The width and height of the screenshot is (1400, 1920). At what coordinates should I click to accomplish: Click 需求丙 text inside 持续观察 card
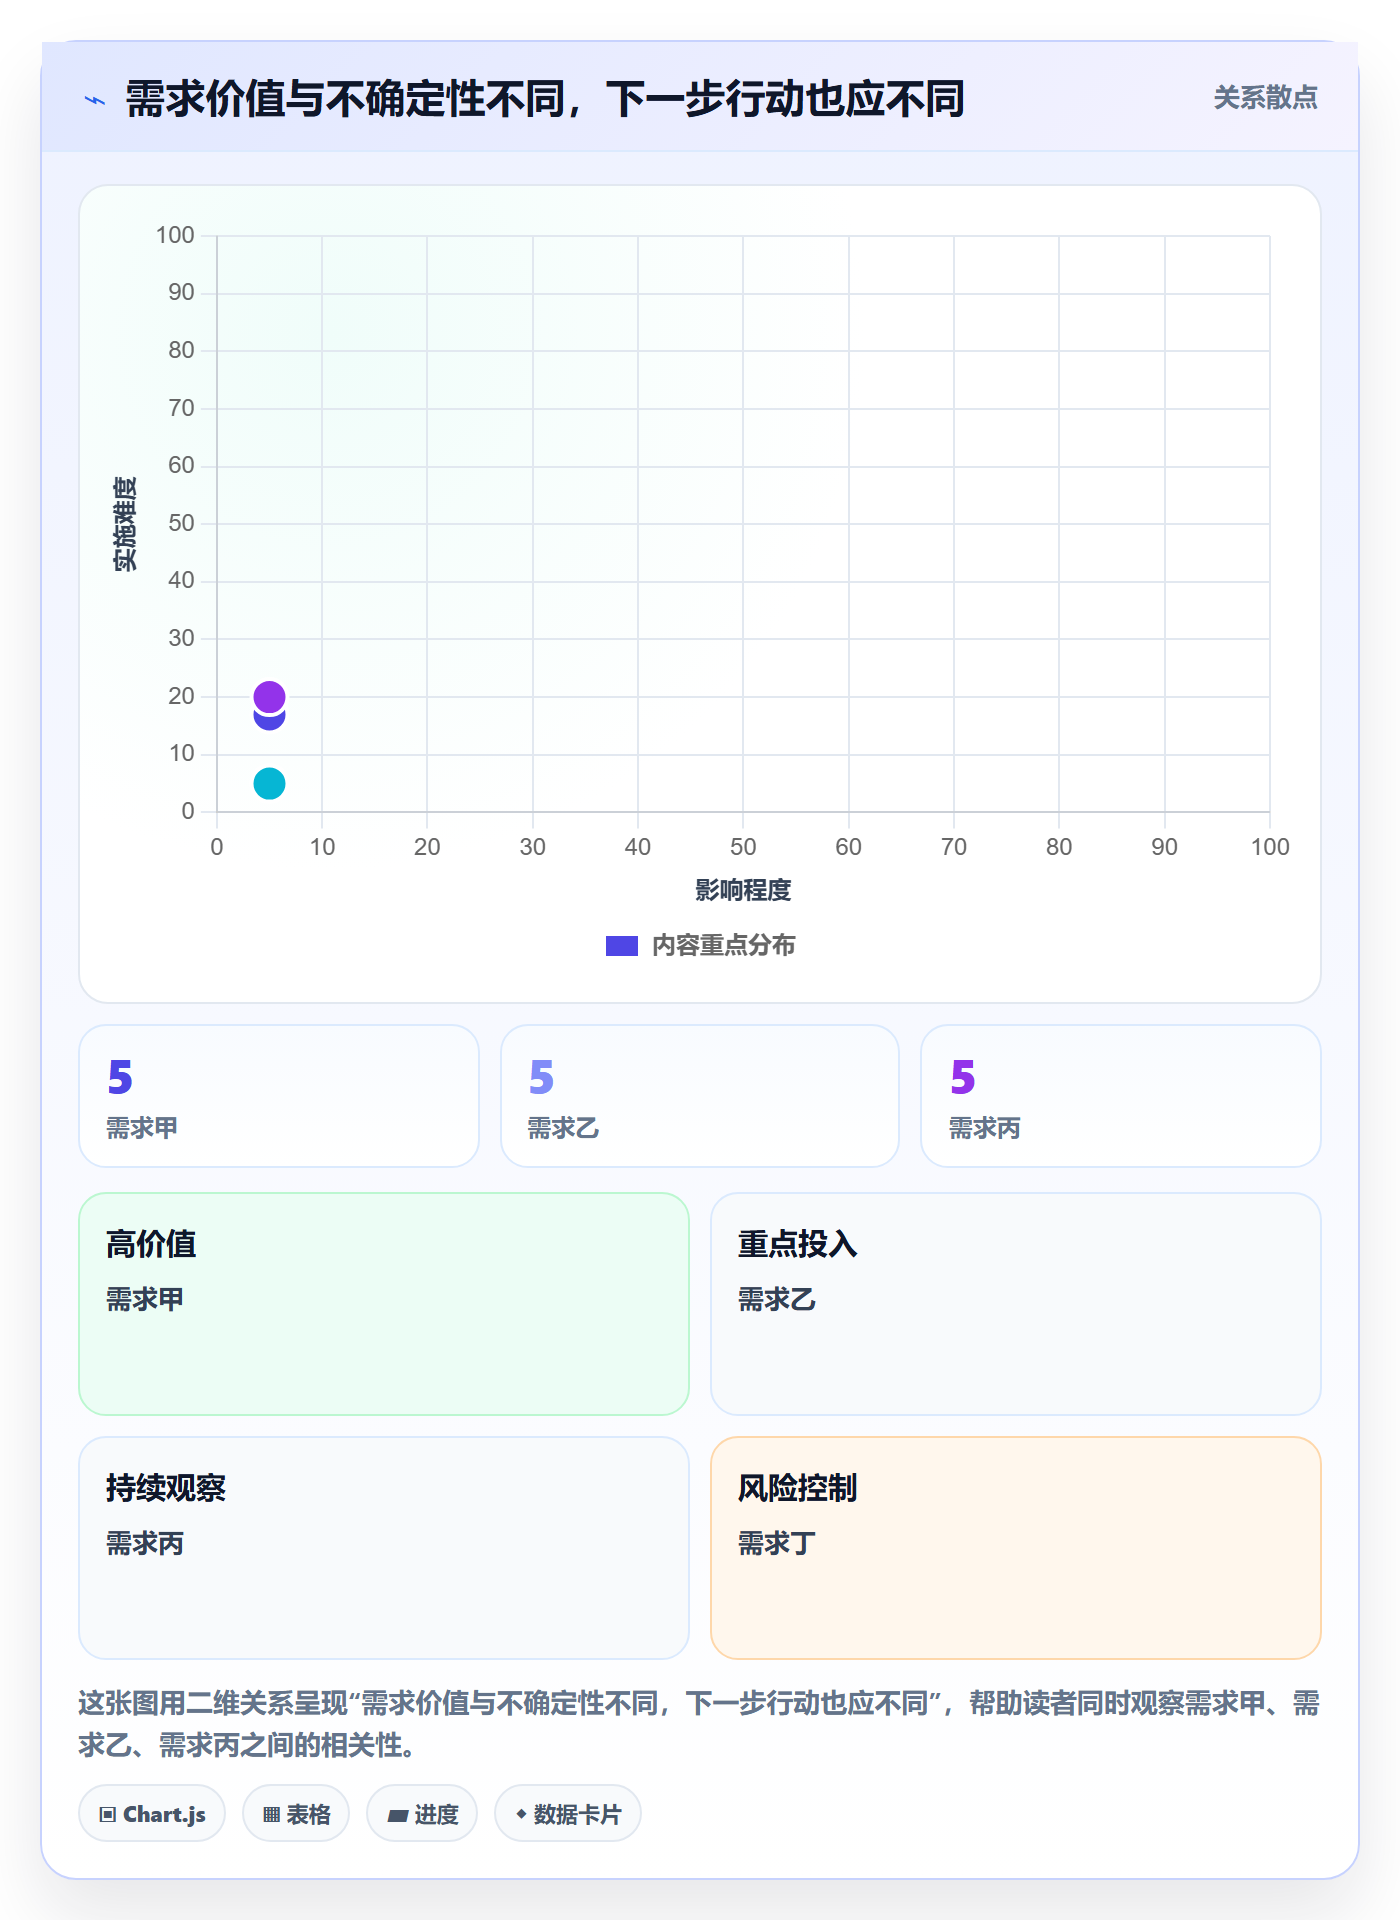[x=145, y=1543]
